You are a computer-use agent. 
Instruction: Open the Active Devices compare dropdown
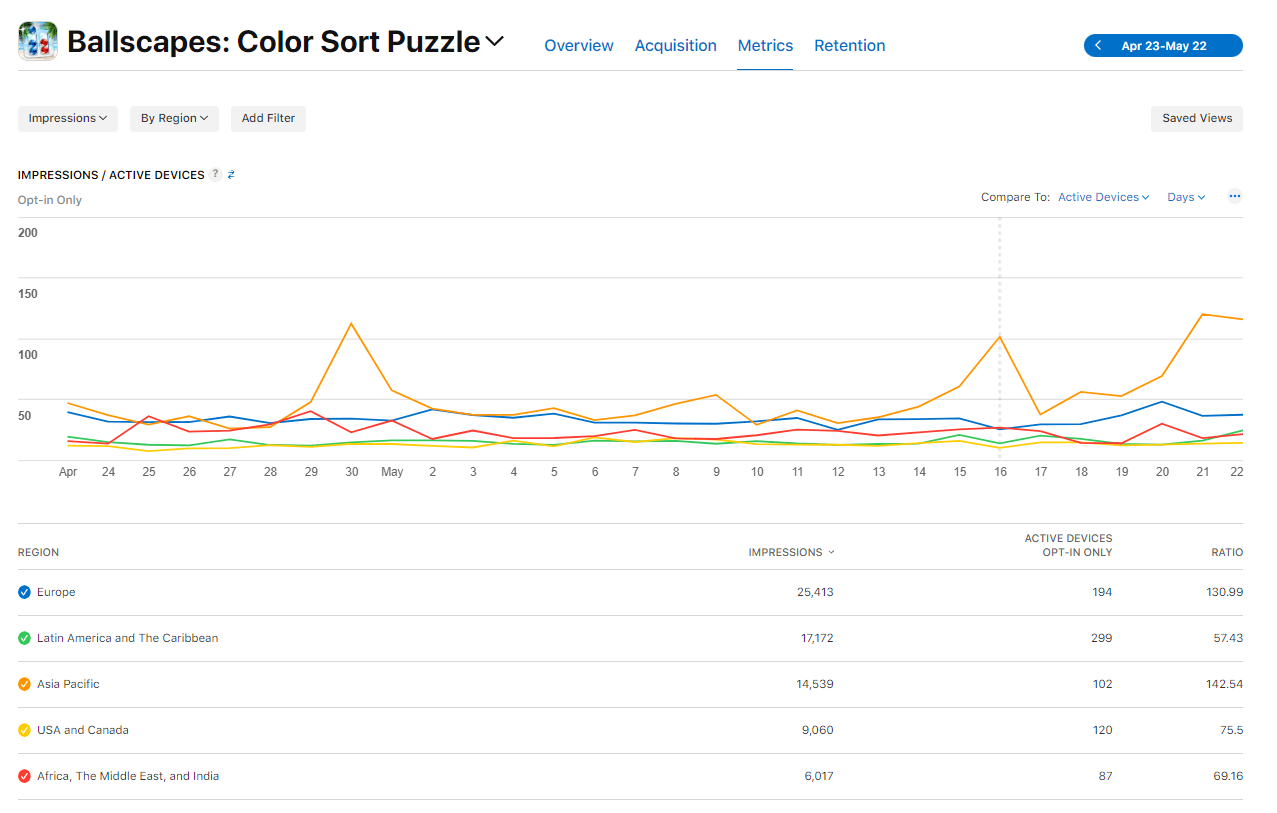click(x=1104, y=197)
